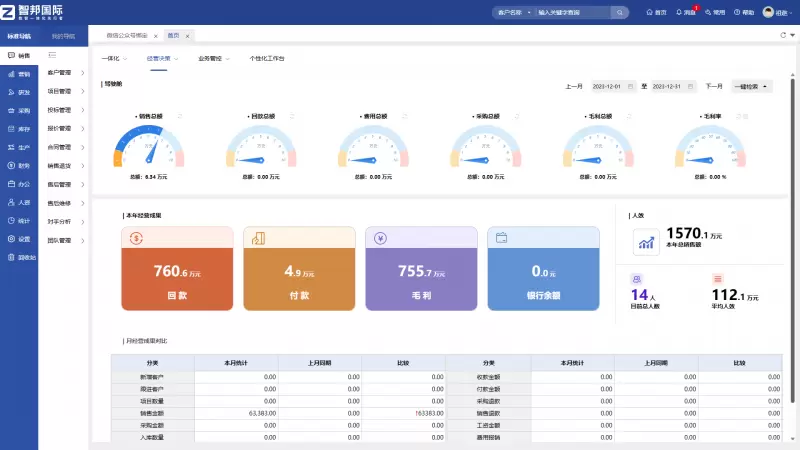Click the 下一月 next month button

pos(714,87)
